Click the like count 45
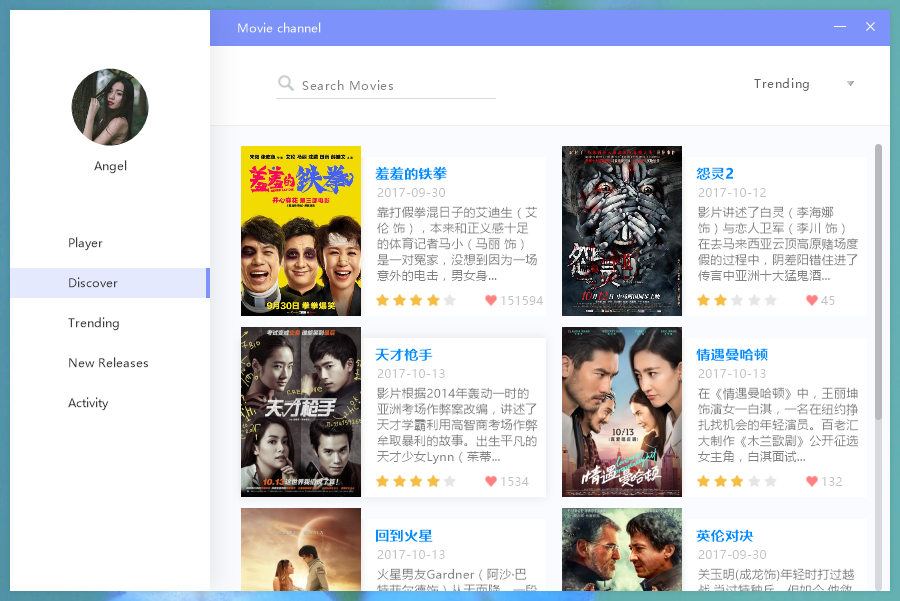 click(x=828, y=300)
